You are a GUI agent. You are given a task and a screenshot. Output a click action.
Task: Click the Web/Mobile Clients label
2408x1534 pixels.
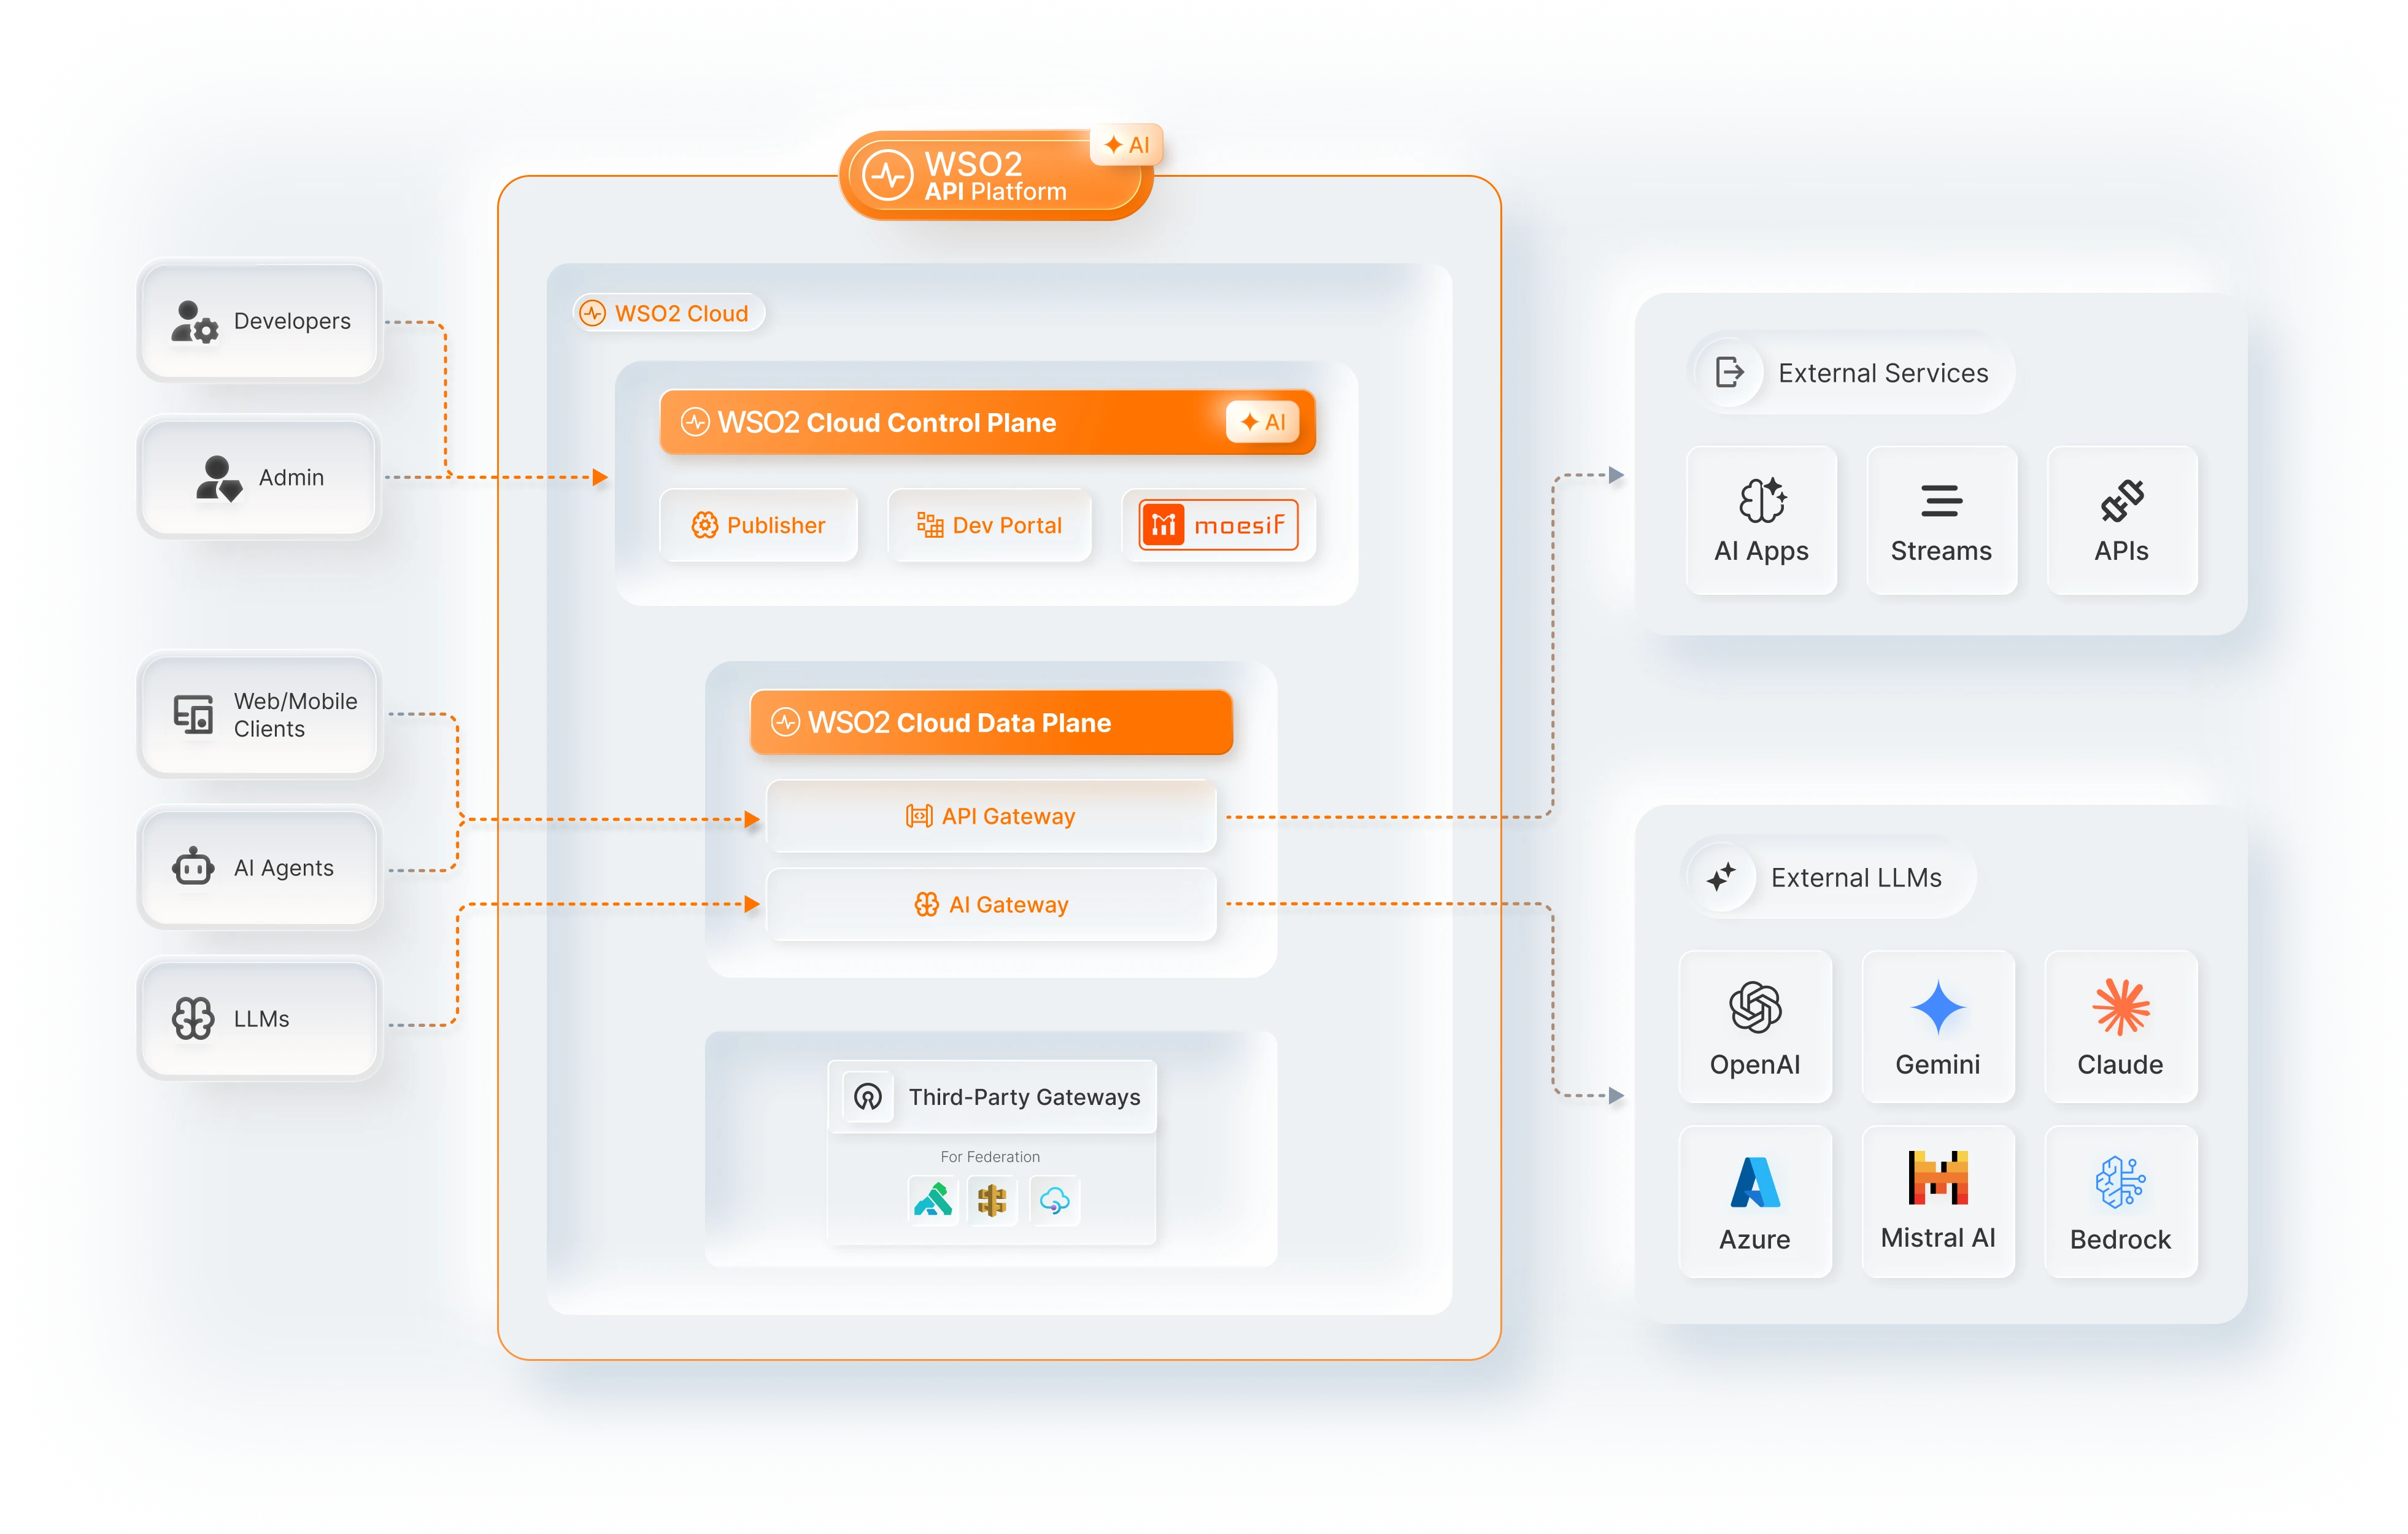click(295, 715)
